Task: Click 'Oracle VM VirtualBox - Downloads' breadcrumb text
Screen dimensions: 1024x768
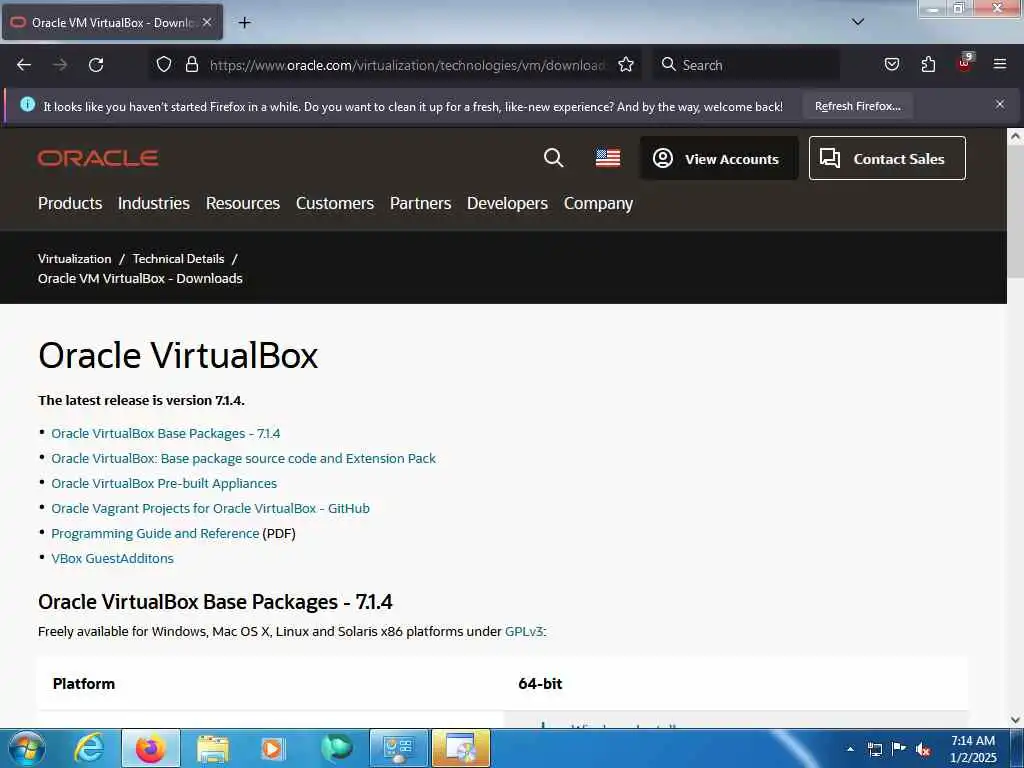Action: pos(140,278)
